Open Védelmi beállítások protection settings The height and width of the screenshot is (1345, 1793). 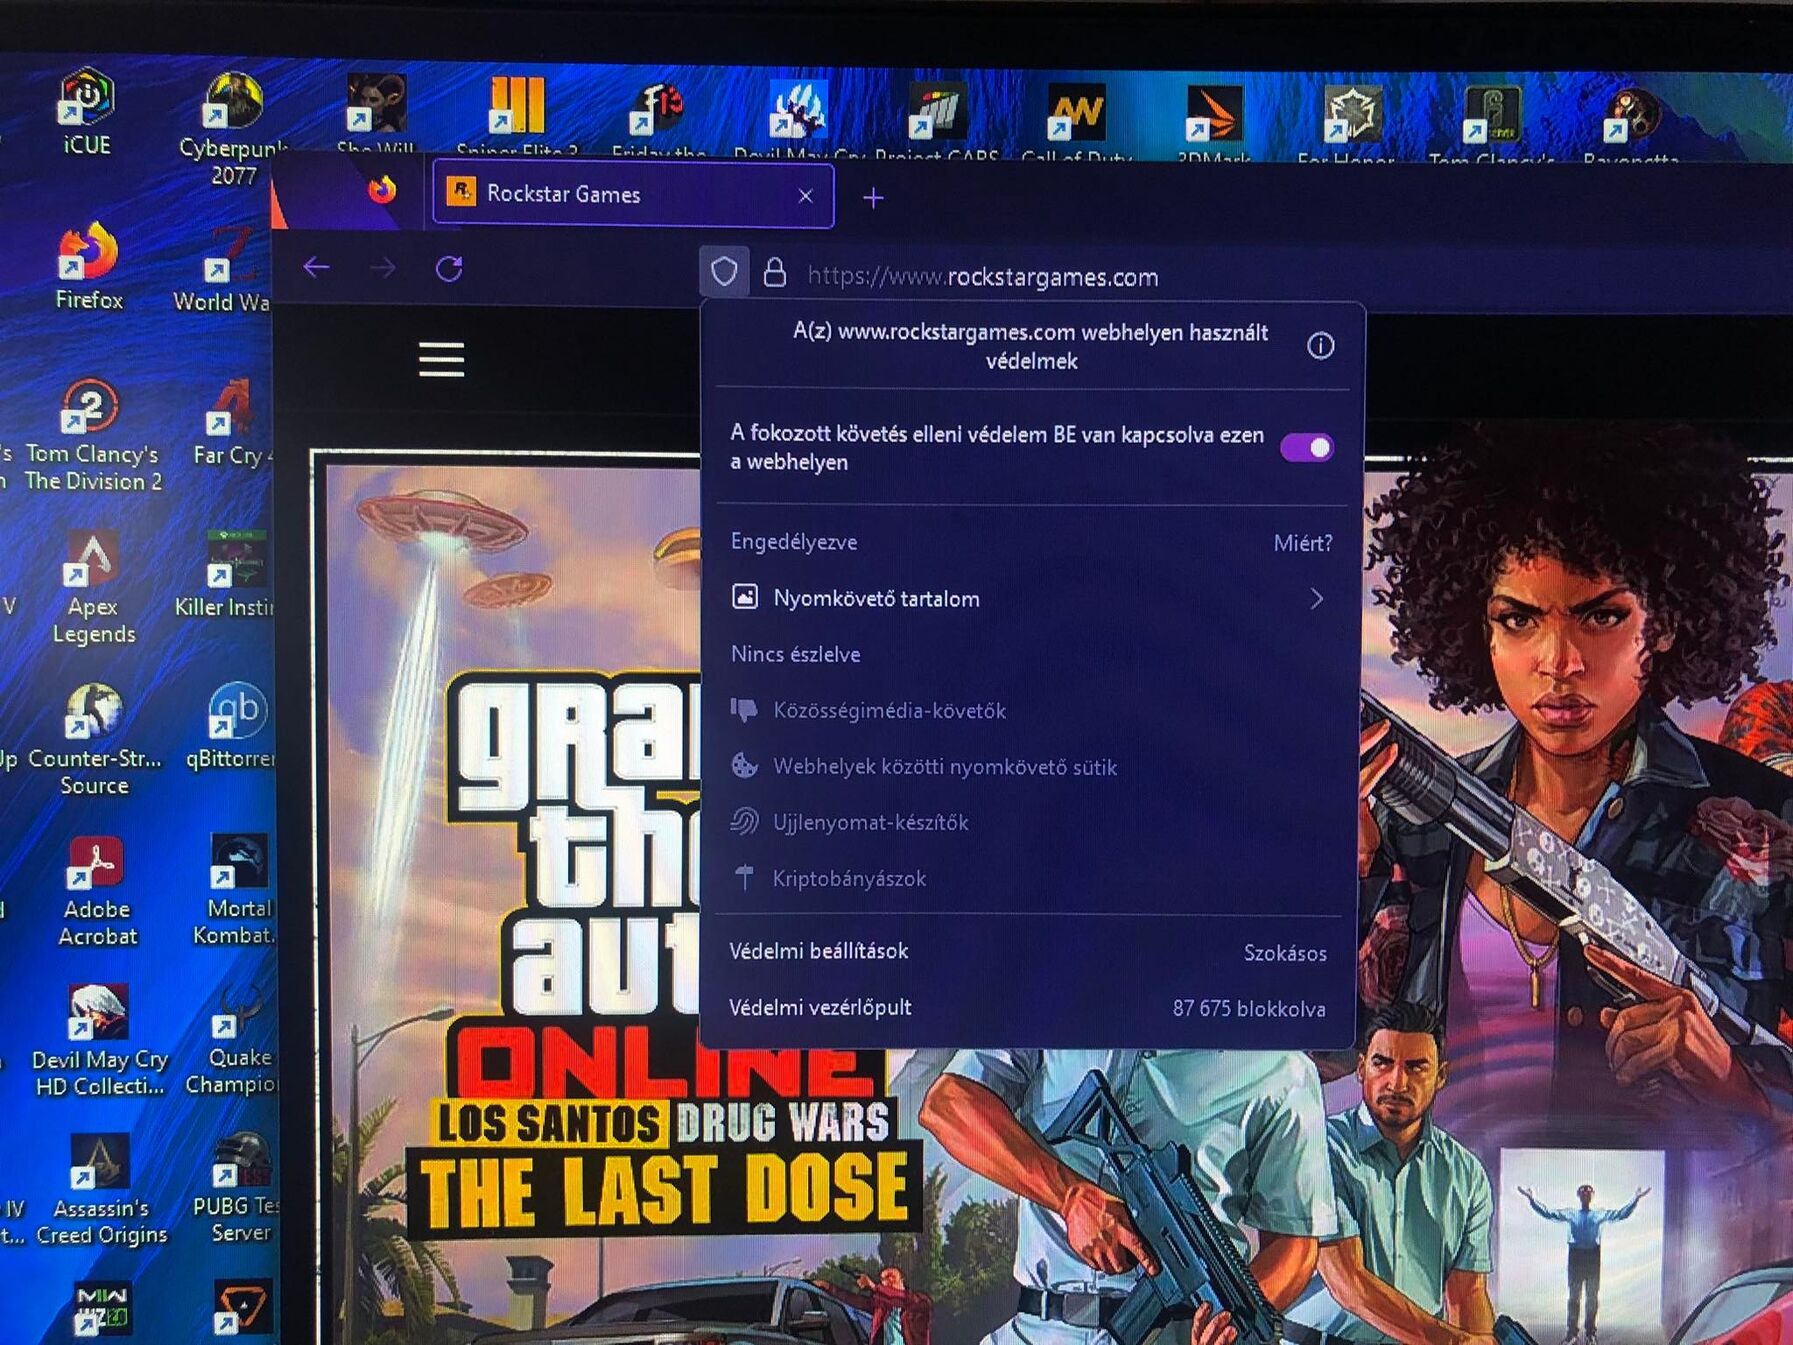(x=818, y=951)
